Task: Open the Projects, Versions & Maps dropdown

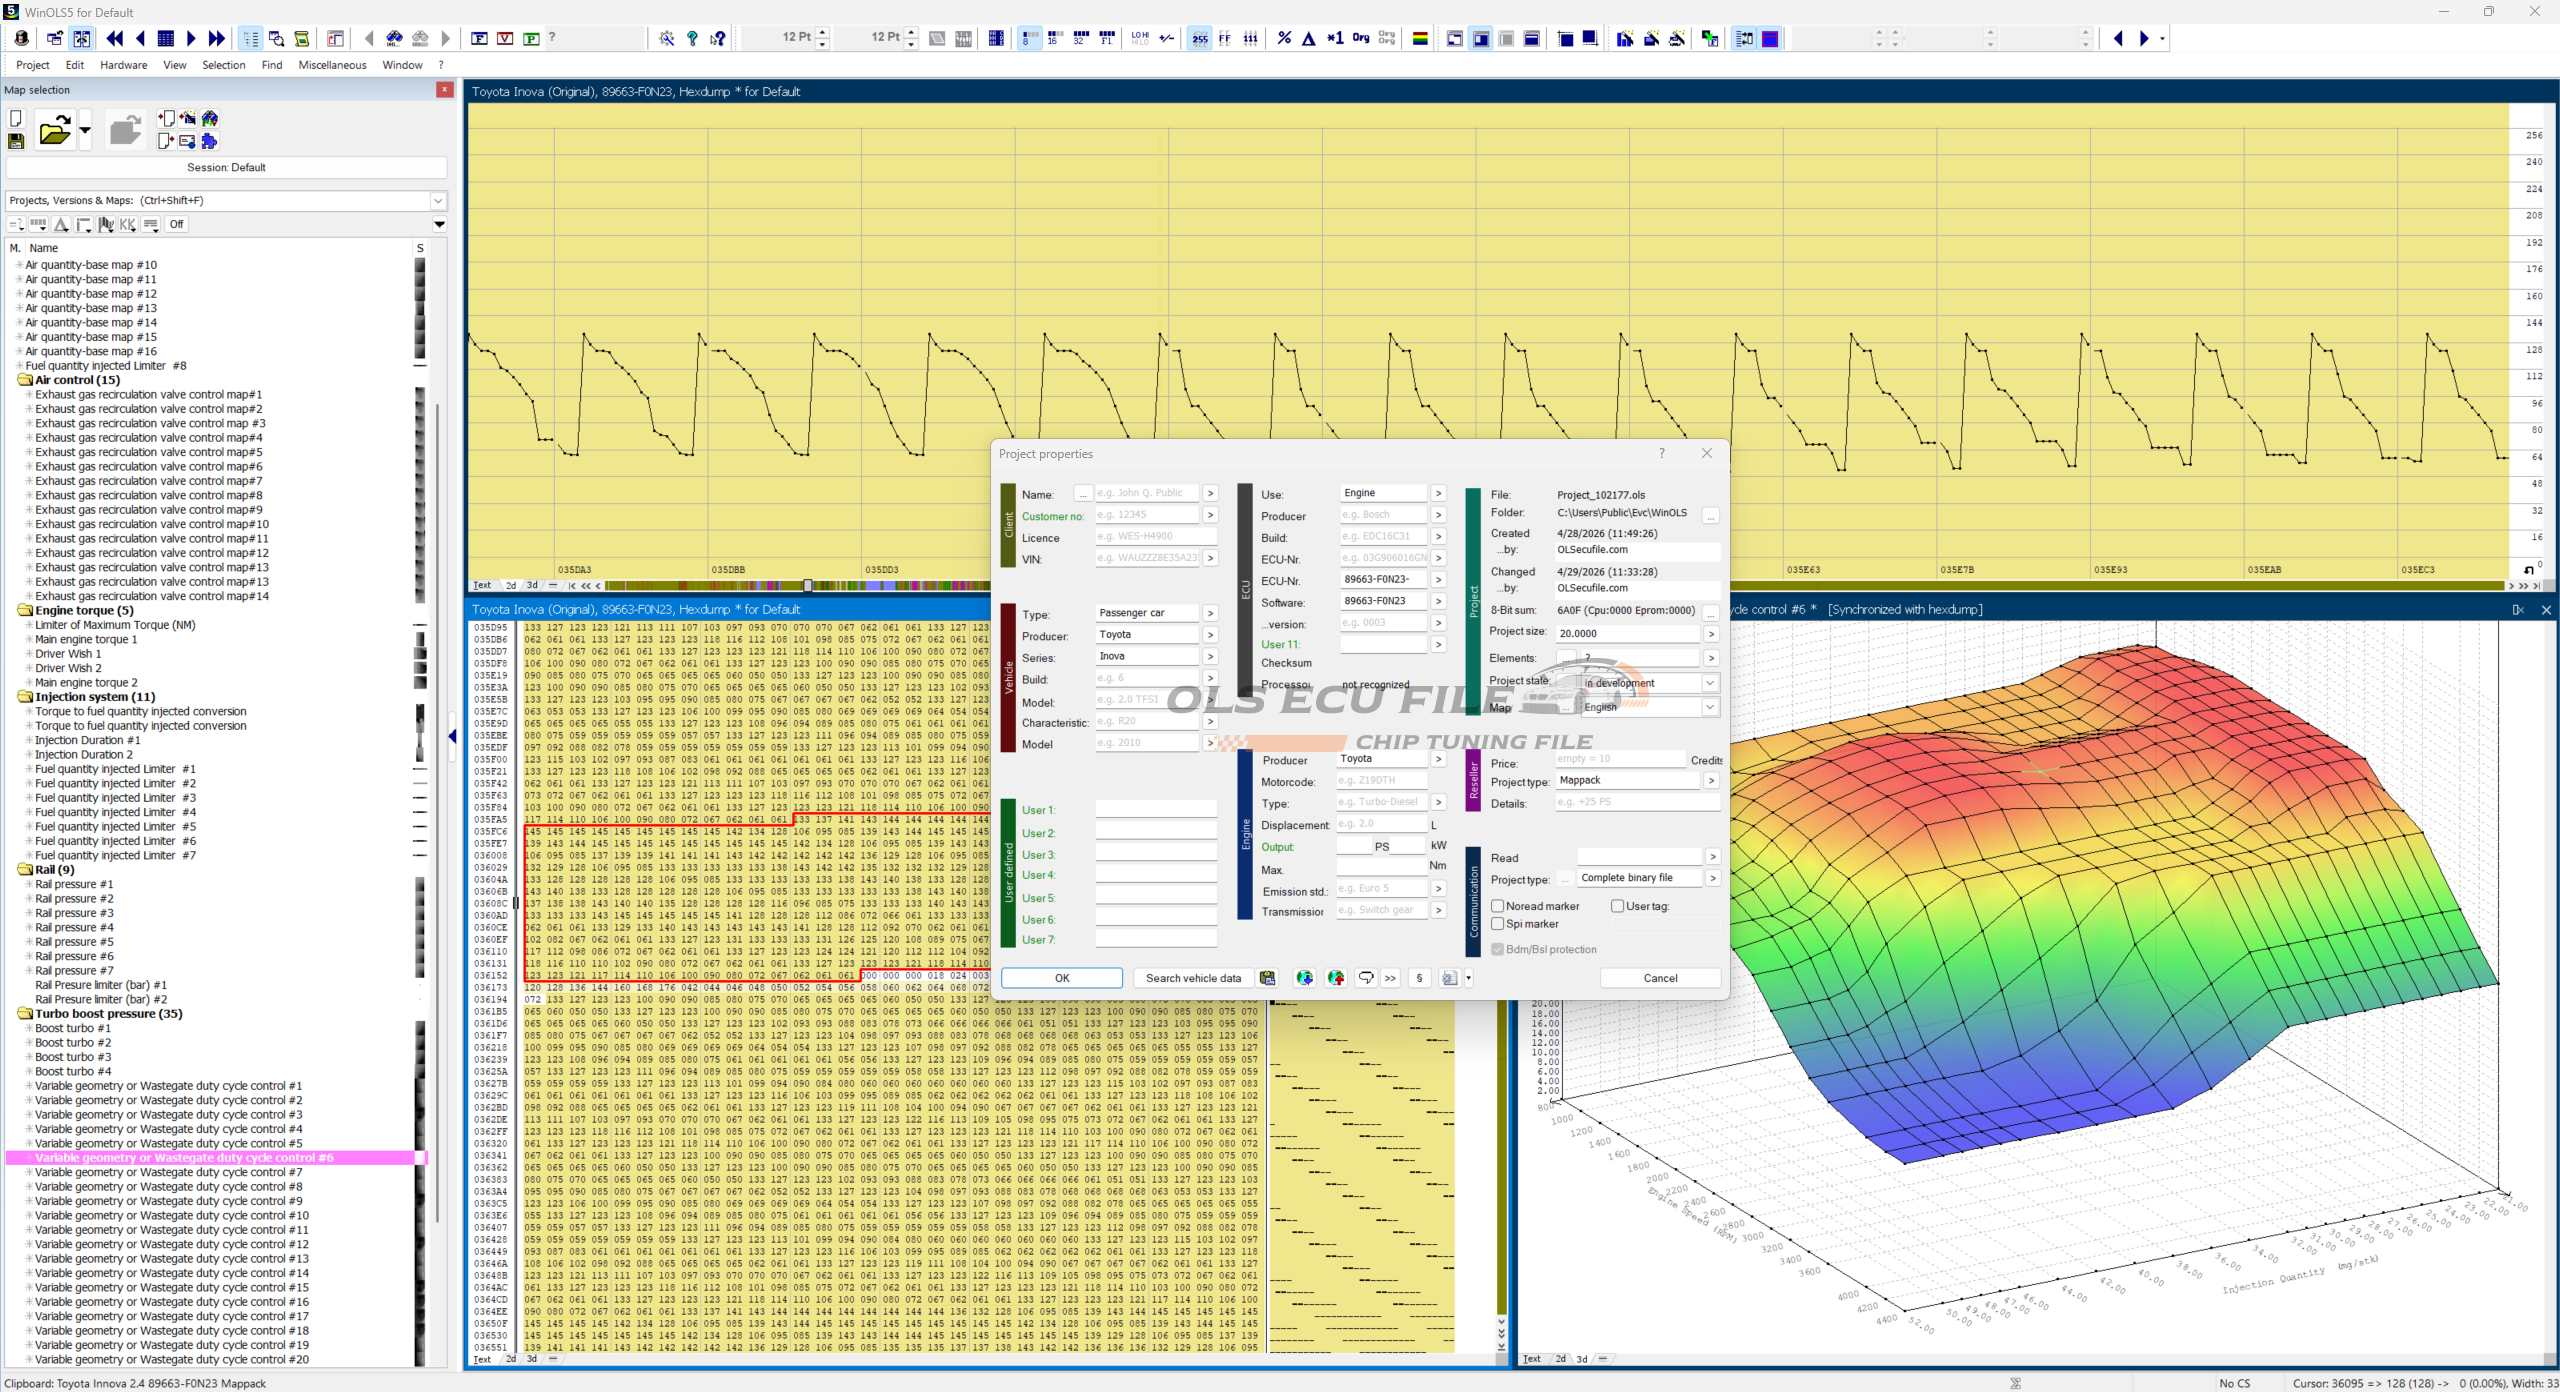Action: coord(437,200)
